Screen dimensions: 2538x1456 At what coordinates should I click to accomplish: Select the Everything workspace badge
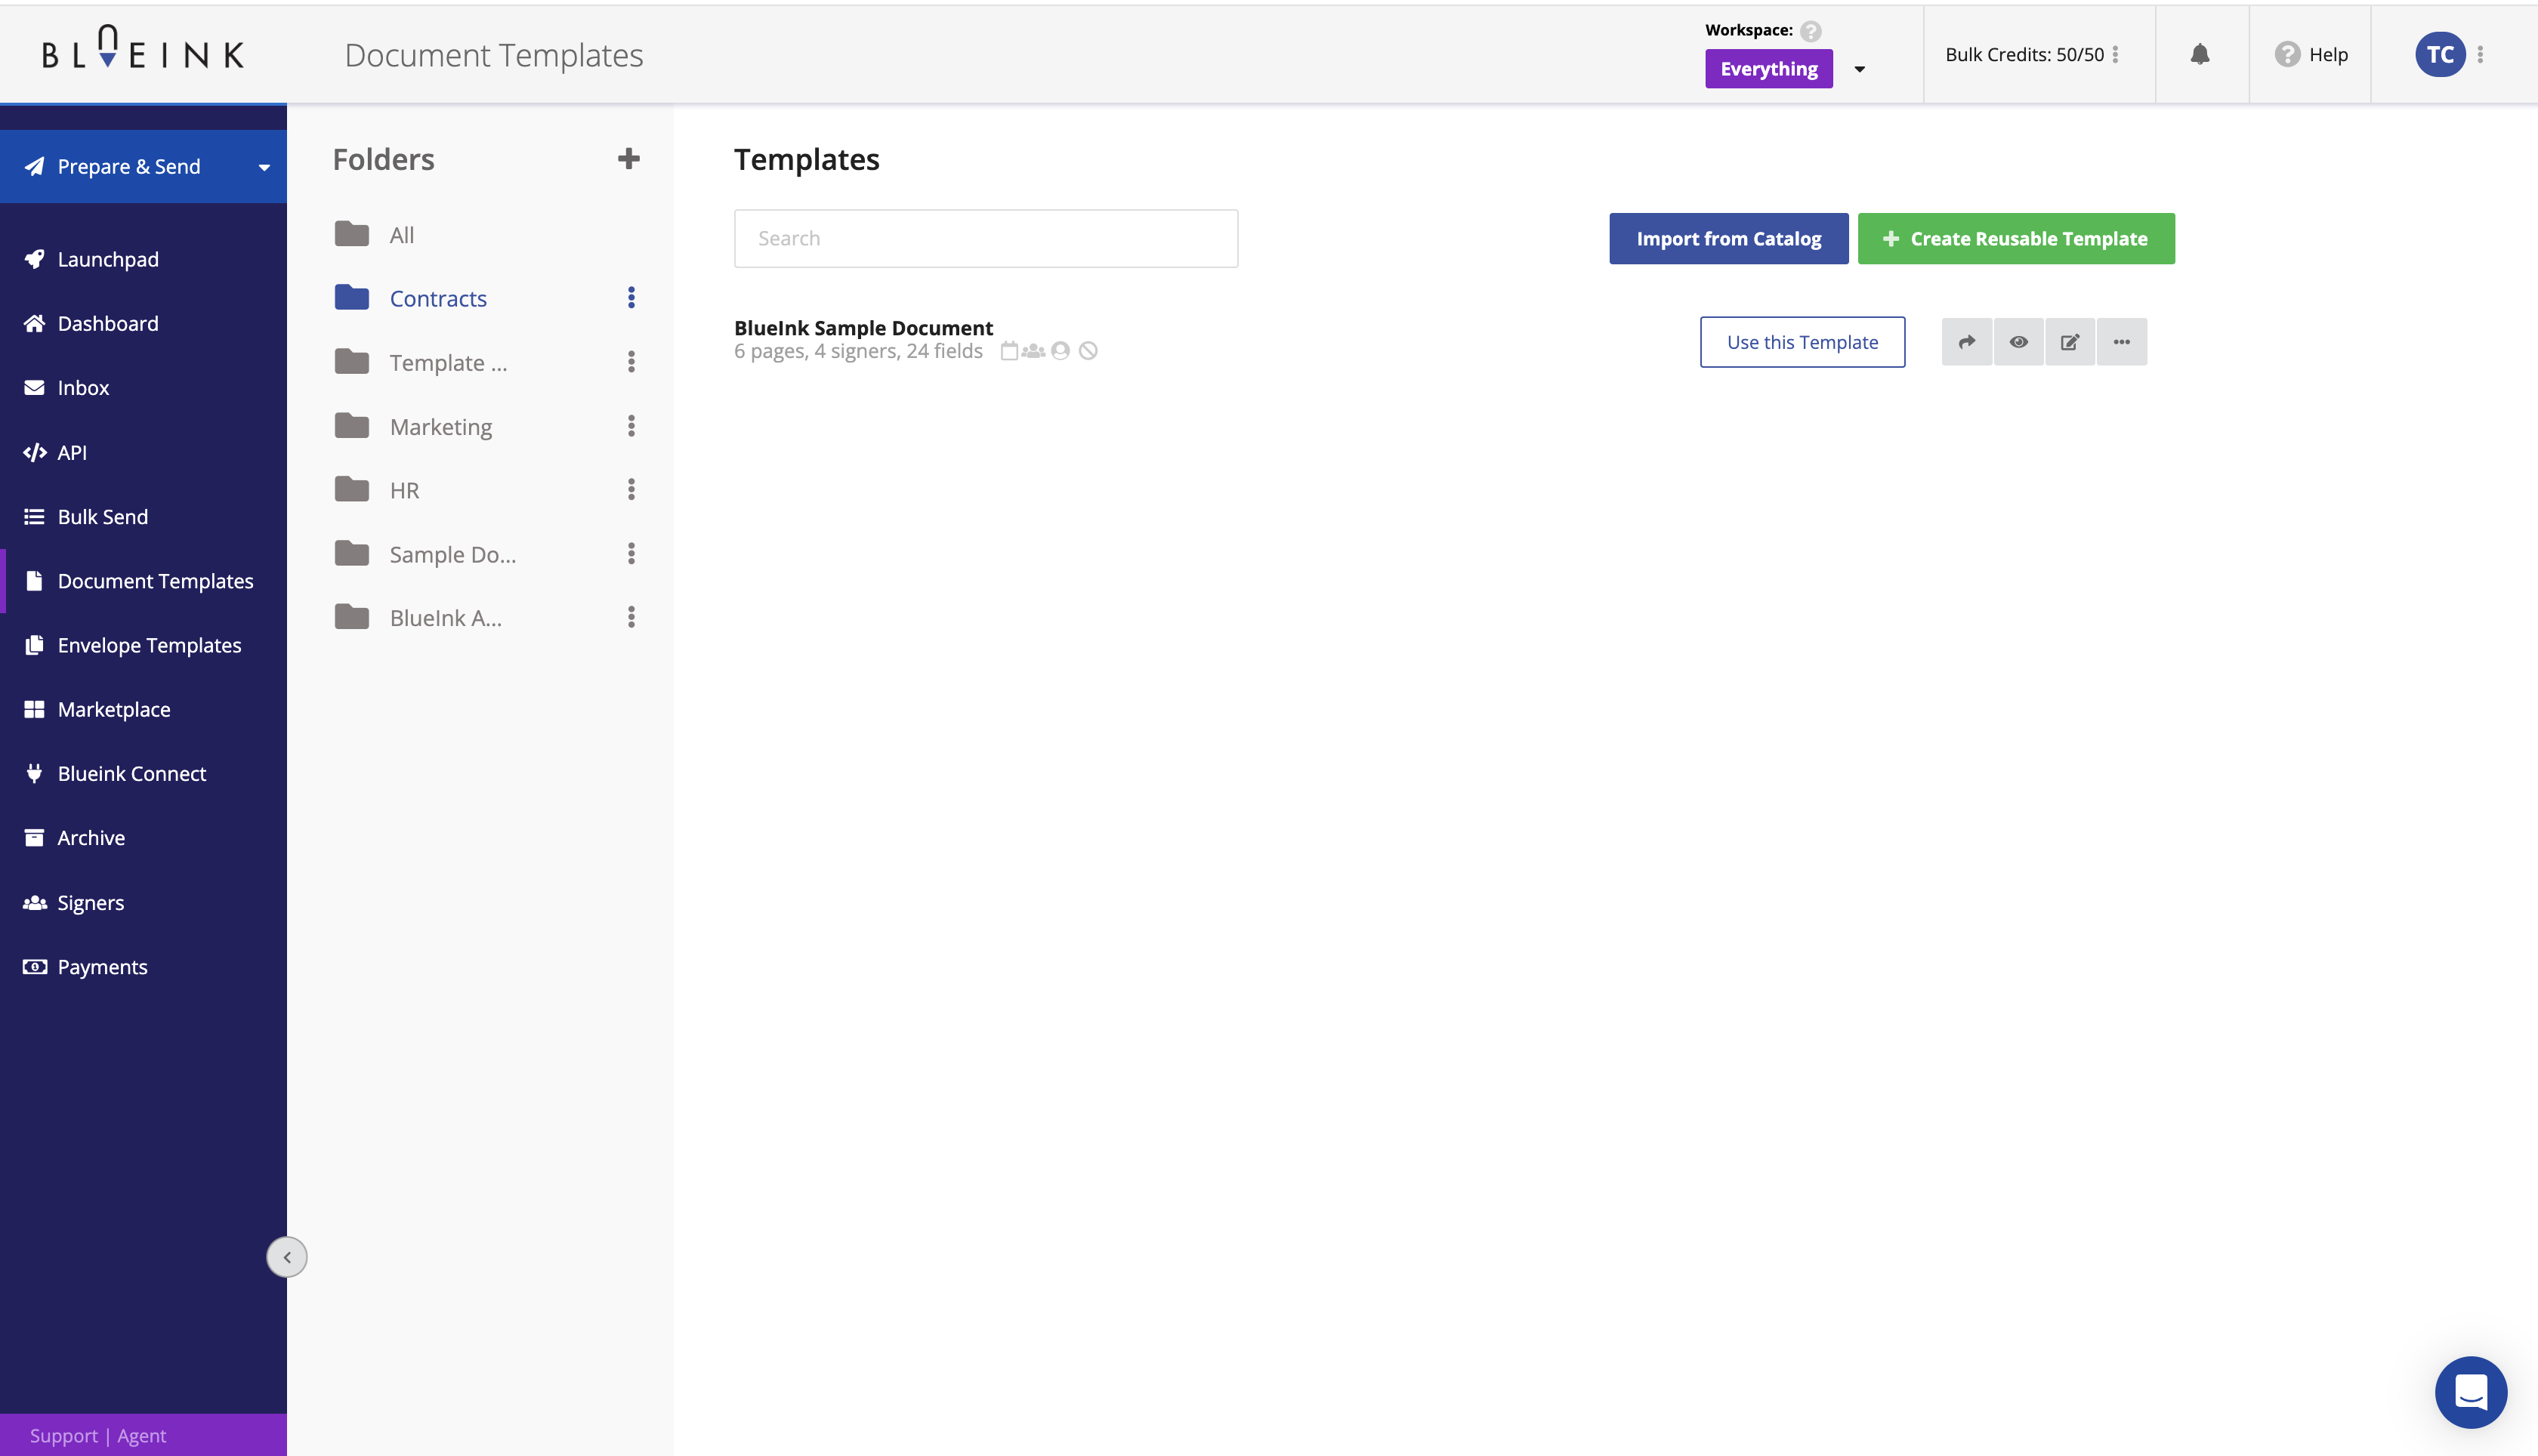tap(1768, 69)
